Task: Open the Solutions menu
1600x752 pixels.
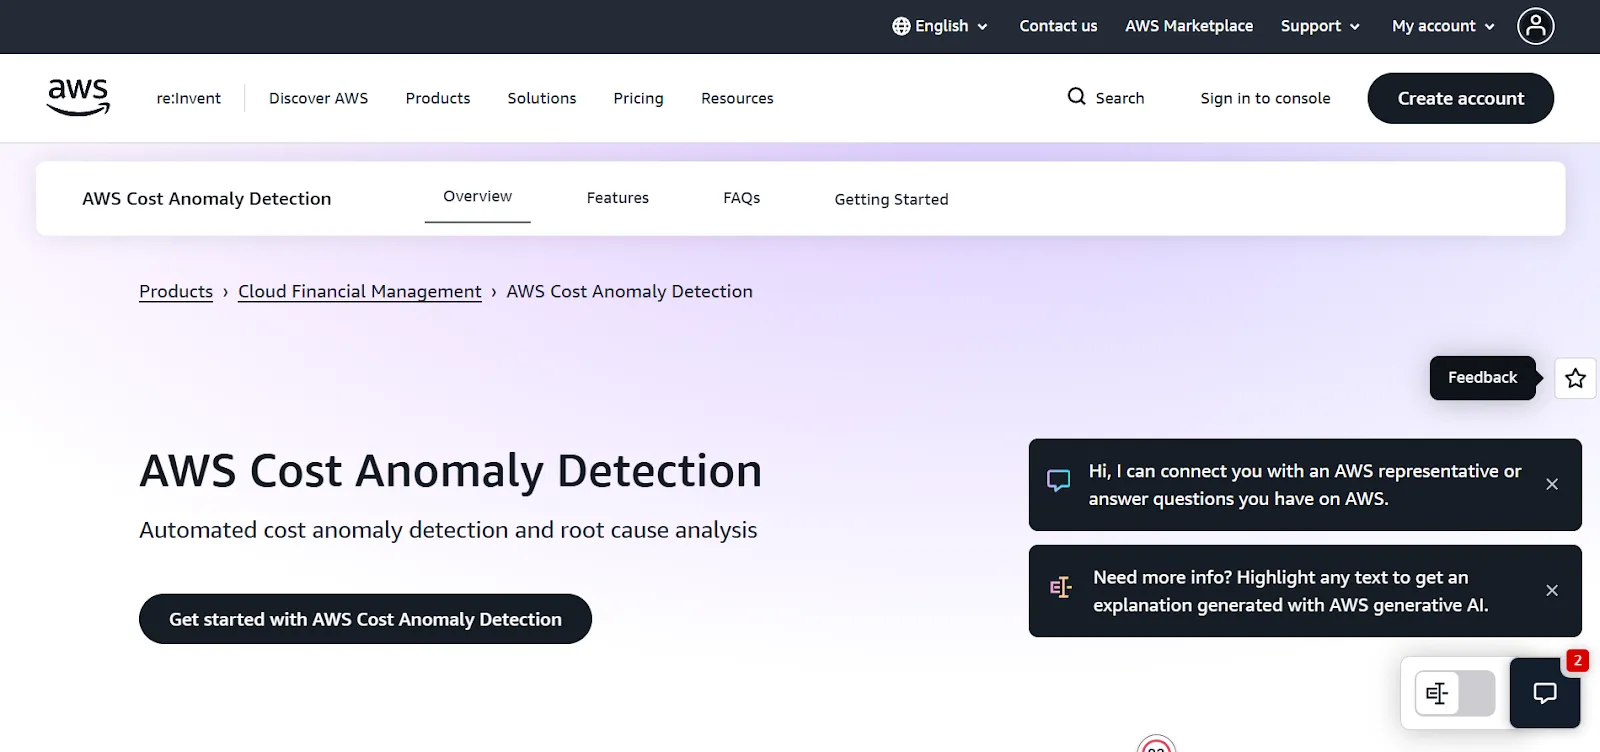Action: 542,98
